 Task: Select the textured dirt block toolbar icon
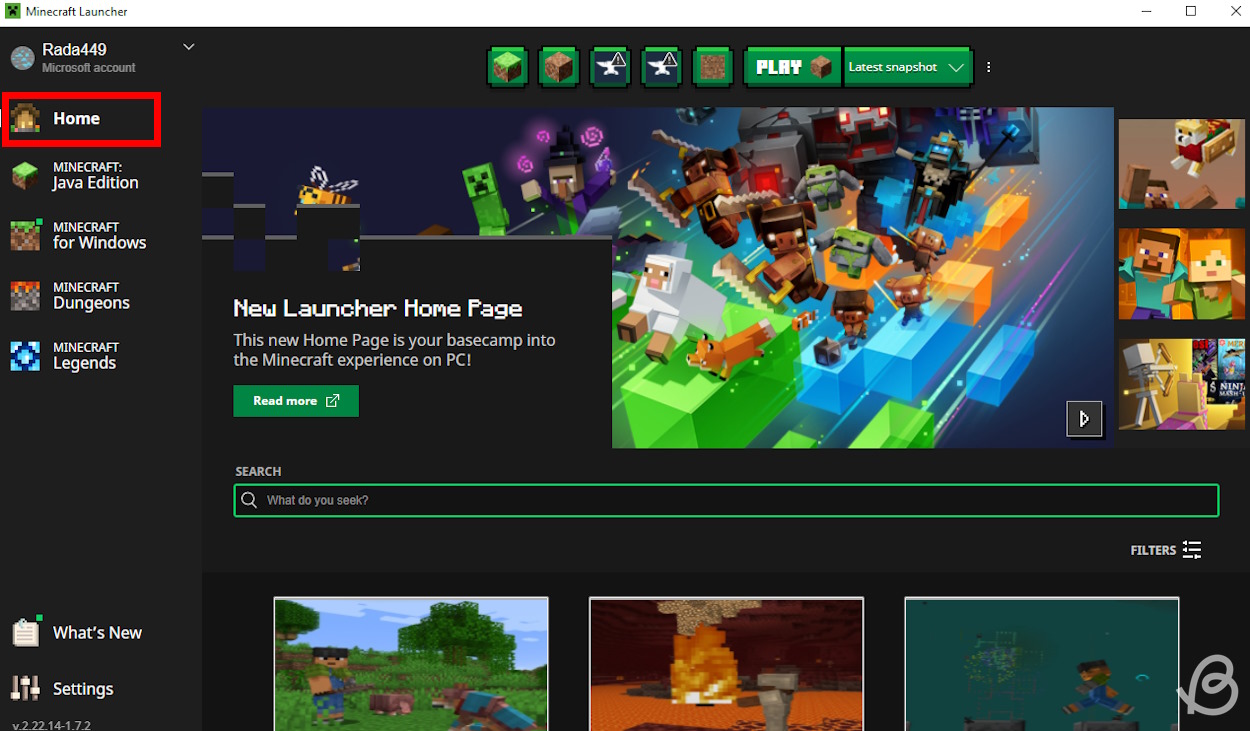pyautogui.click(x=712, y=67)
